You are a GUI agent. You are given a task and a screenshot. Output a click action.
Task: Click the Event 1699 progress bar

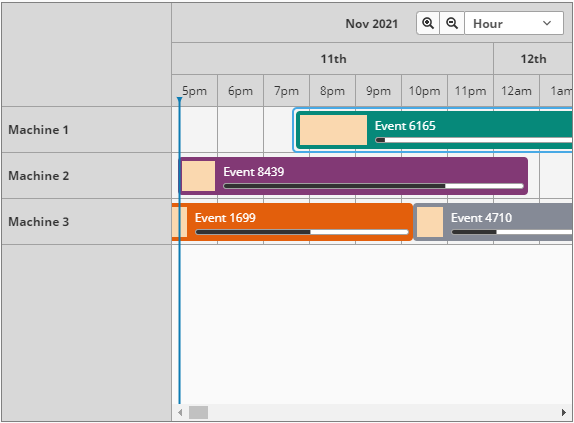pos(302,232)
